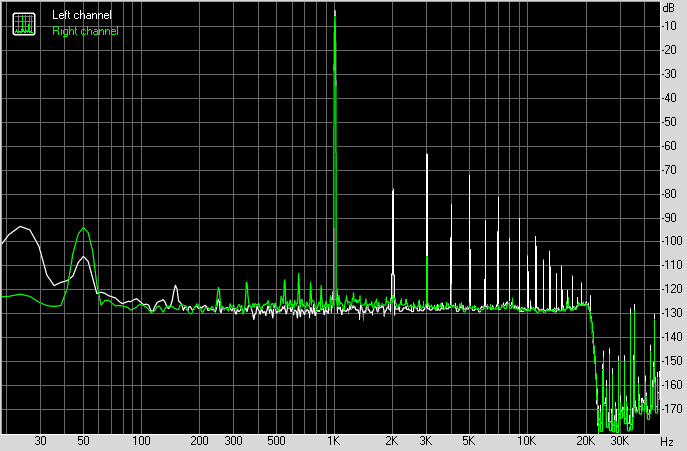687x451 pixels.
Task: Click the "3K" frequency axis label
Action: click(x=425, y=440)
